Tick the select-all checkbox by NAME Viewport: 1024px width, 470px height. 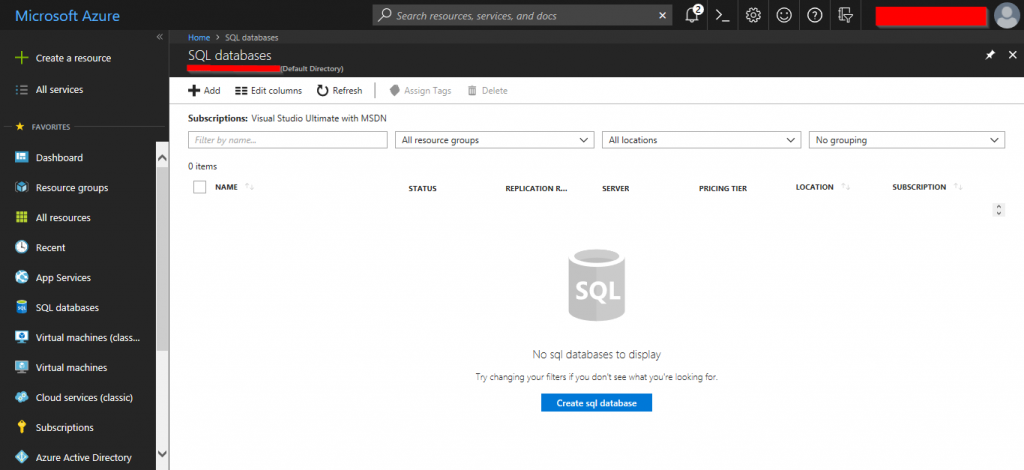(200, 187)
